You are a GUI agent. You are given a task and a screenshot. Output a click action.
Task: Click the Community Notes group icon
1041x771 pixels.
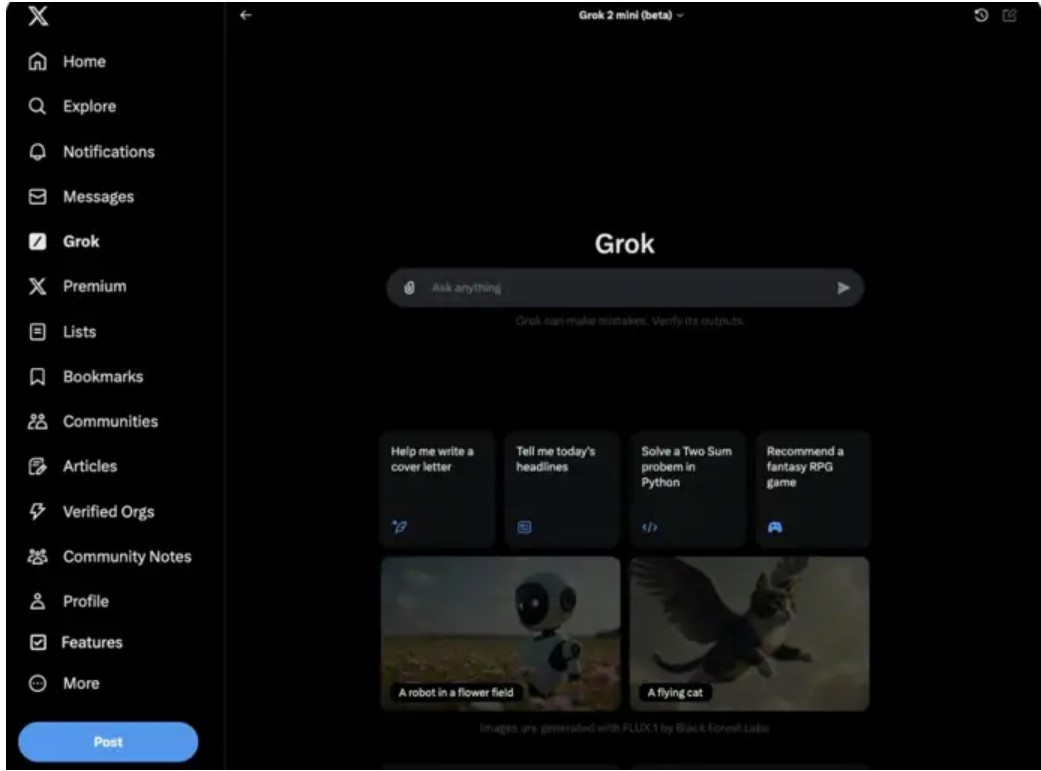[38, 557]
